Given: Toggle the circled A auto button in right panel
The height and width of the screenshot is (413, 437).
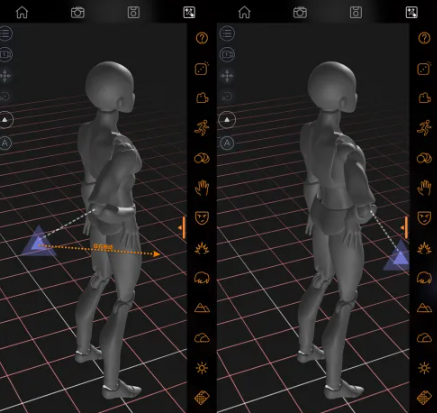Looking at the screenshot, I should (x=227, y=143).
